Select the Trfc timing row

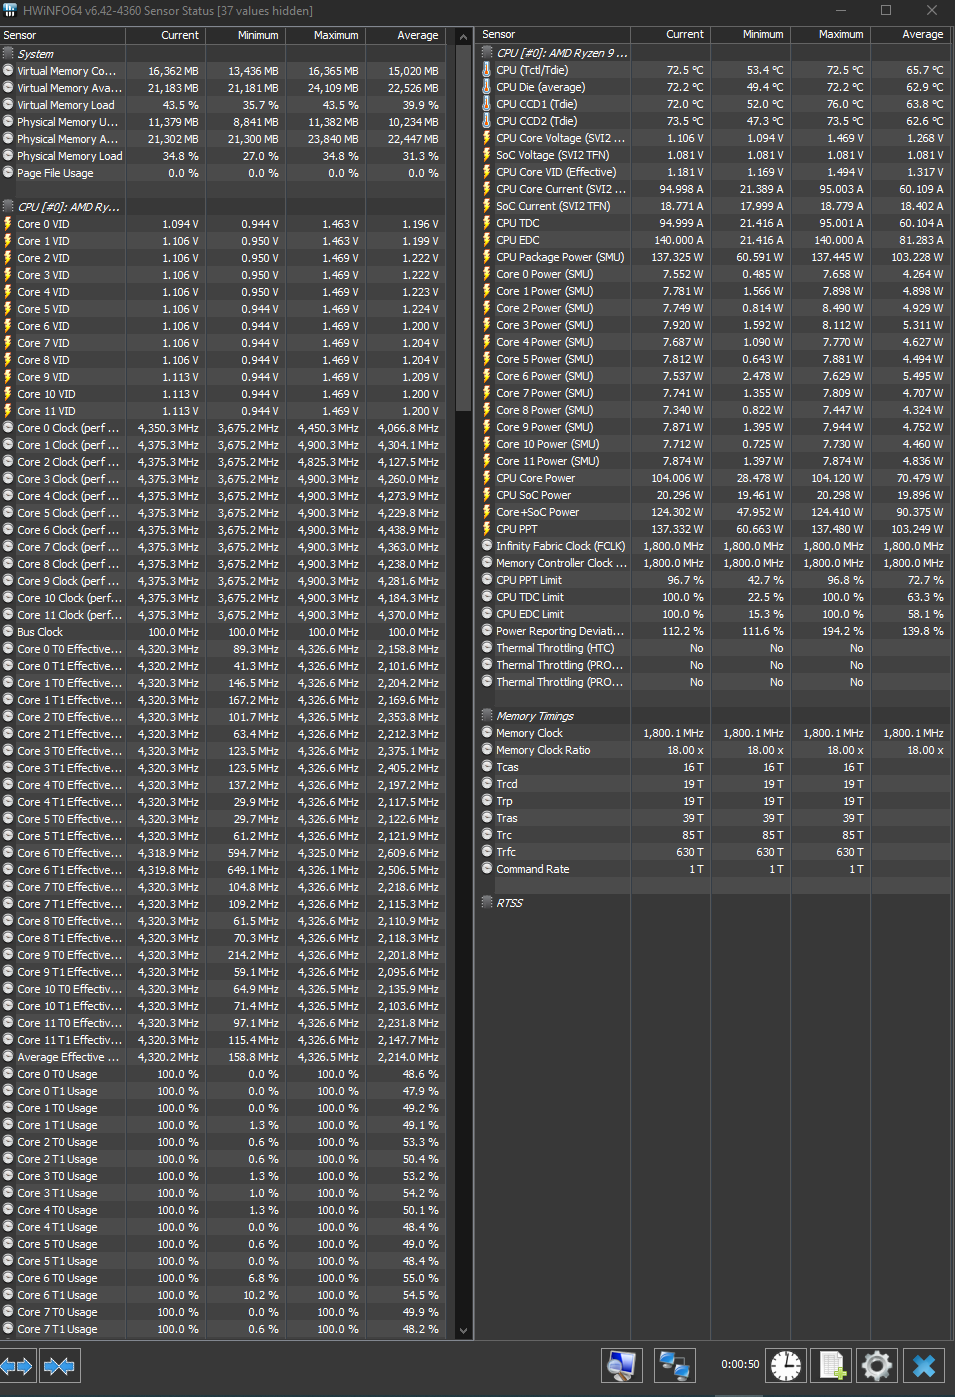click(713, 852)
